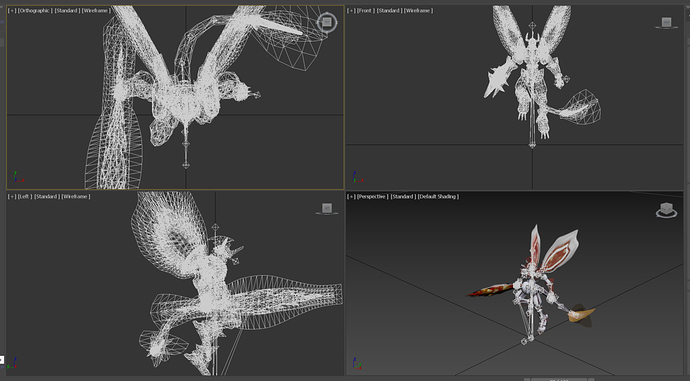Screen dimensions: 690x381
Task: Open [Wireframe] shading menu in Left viewport
Action: 76,197
